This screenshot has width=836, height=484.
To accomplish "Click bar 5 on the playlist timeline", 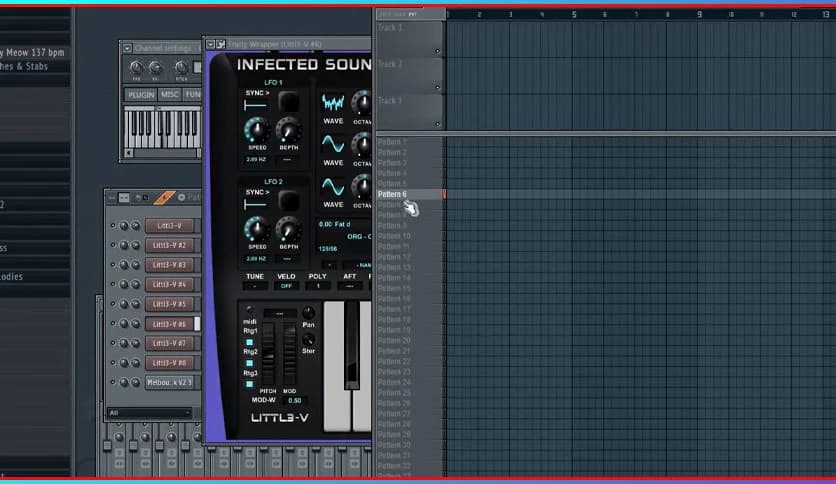I will (x=574, y=14).
